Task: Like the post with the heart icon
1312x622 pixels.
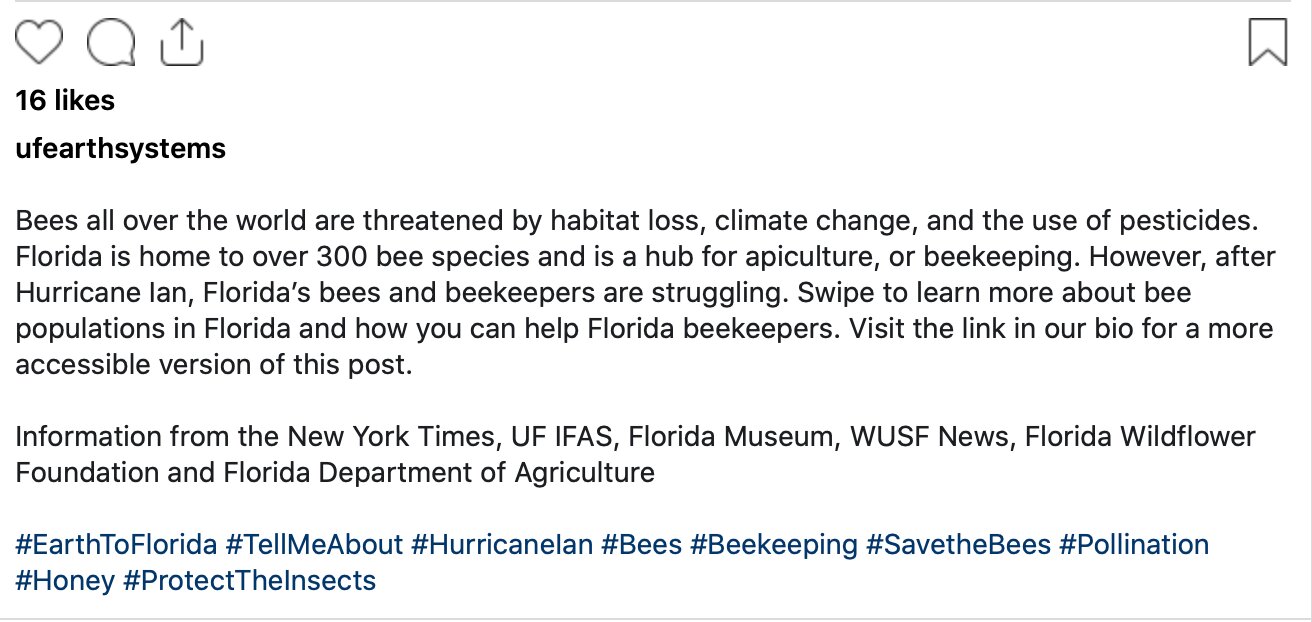Action: pos(40,43)
